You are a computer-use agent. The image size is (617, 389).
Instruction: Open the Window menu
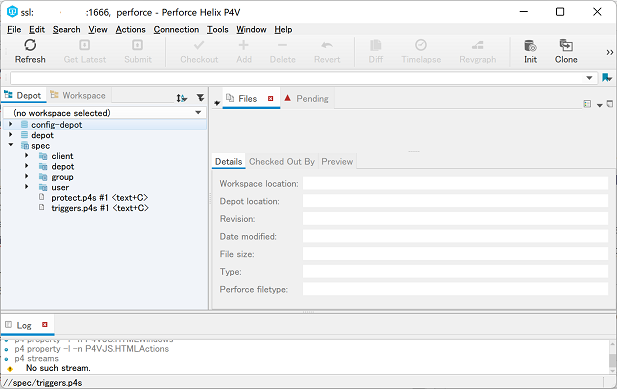tap(251, 29)
